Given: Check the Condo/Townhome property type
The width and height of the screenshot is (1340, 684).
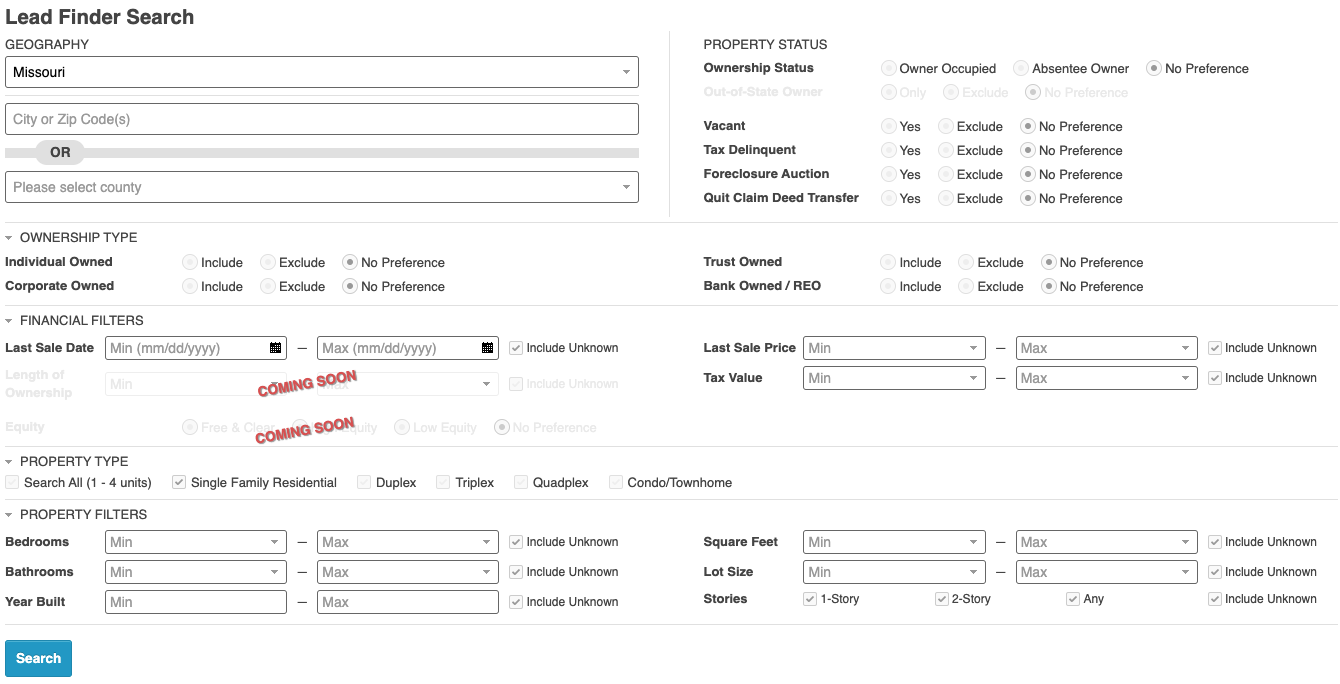Looking at the screenshot, I should tap(616, 482).
